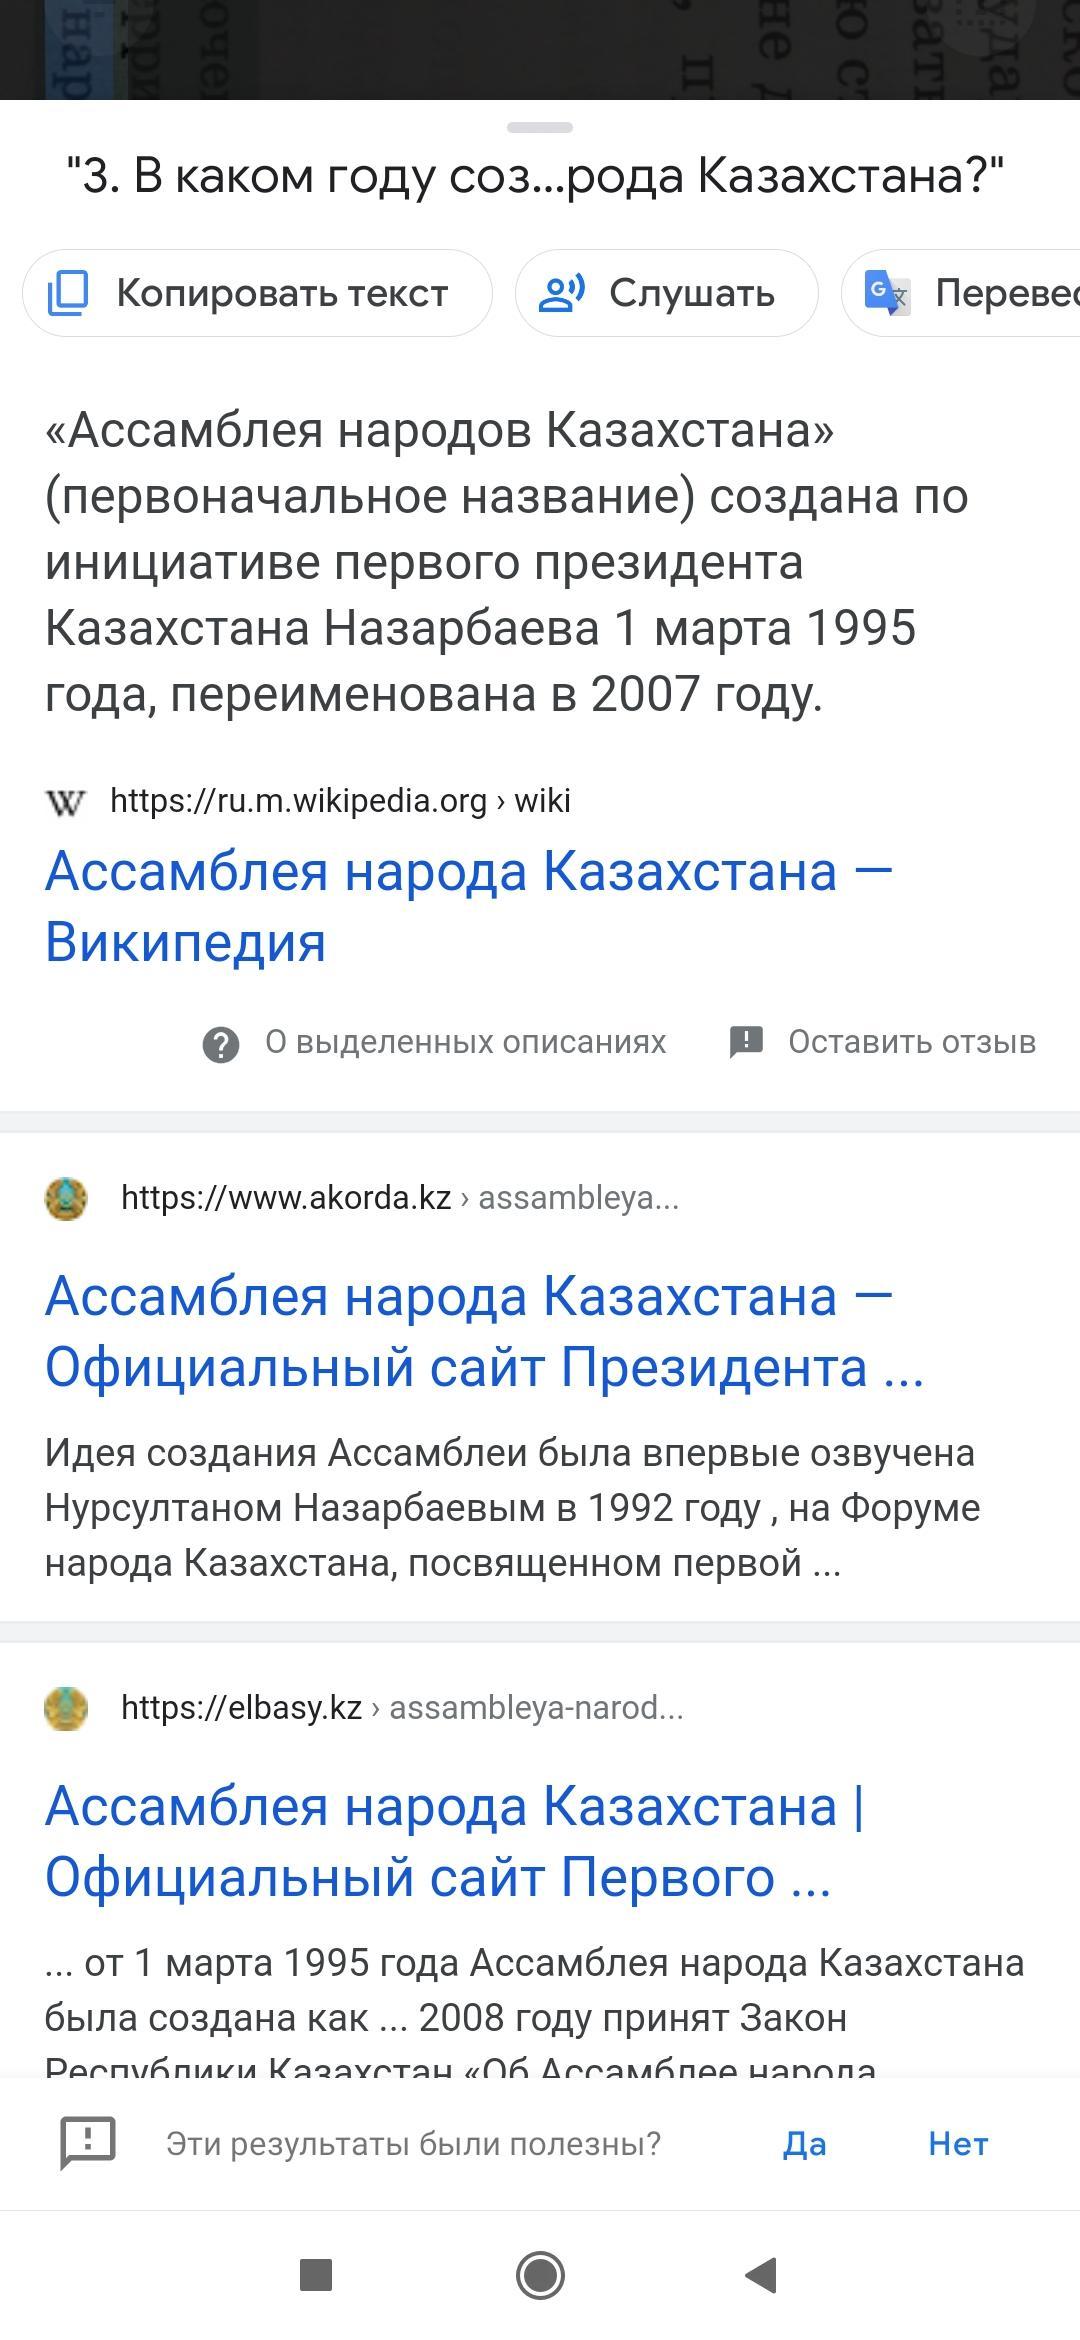The image size is (1080, 2340).
Task: Tap the question mark help icon
Action: tap(221, 1044)
